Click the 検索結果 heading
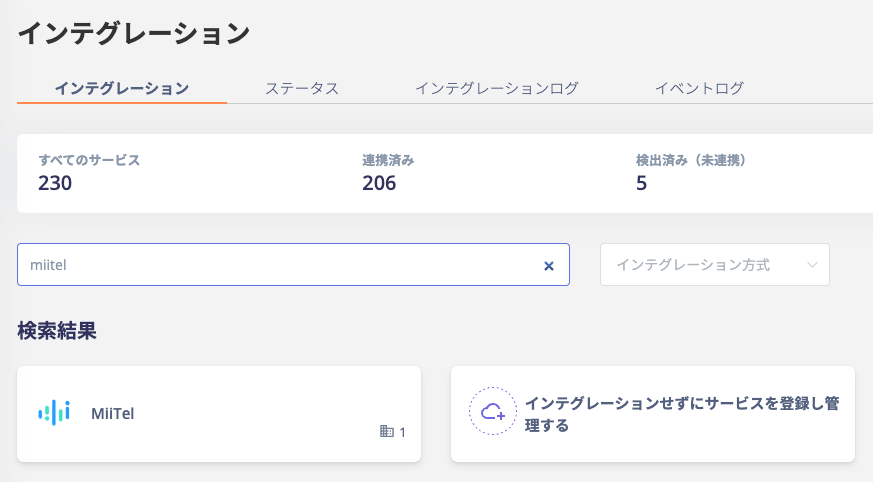873x482 pixels. [x=57, y=331]
